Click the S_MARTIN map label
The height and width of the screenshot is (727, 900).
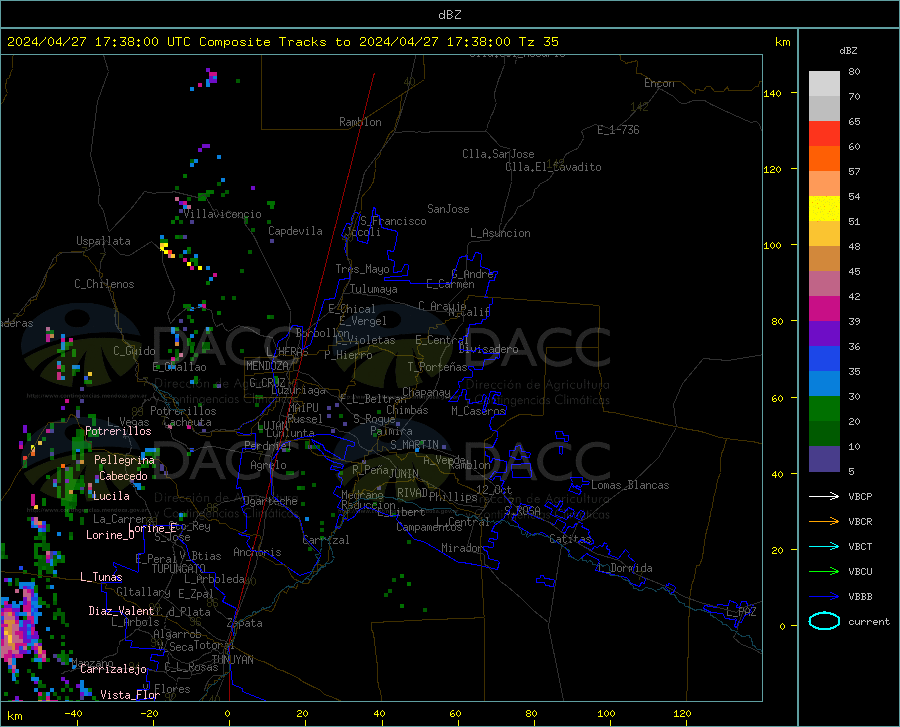[414, 445]
